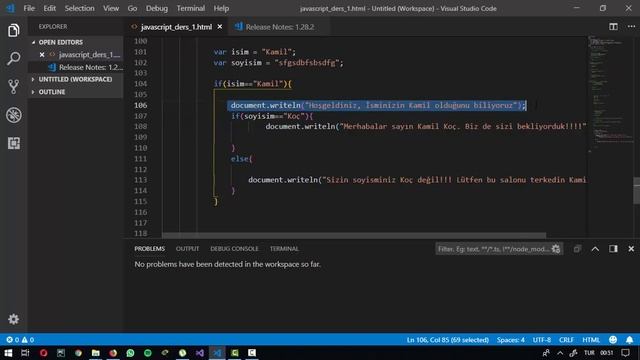Open the Explorer view in activity bar

(13, 30)
